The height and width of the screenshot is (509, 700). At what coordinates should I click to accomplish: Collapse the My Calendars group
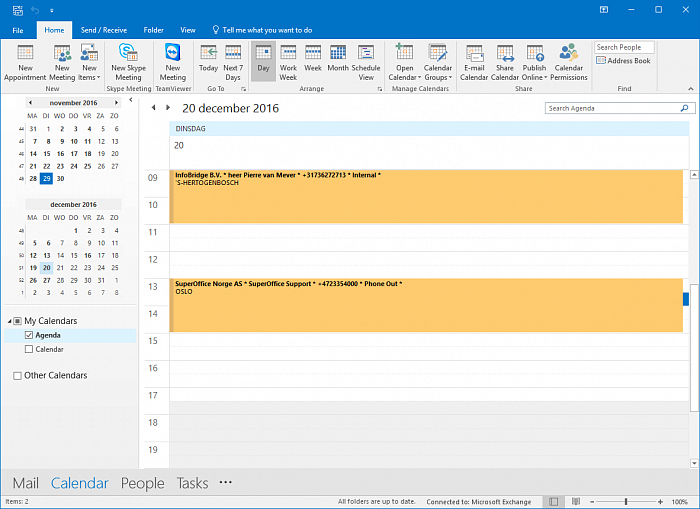click(x=8, y=321)
